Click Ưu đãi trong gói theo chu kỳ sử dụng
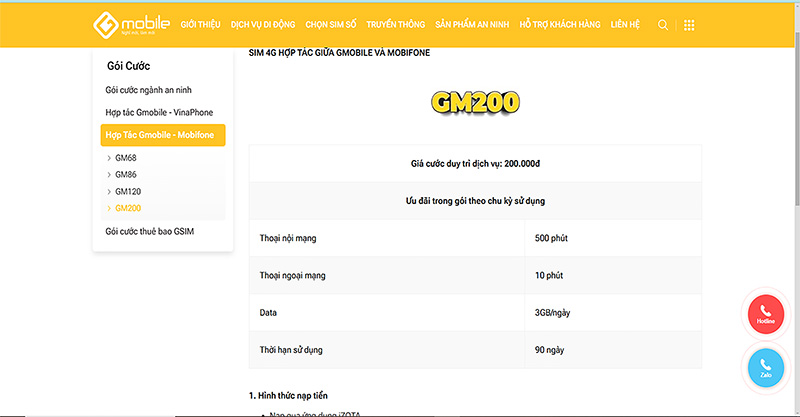 (475, 201)
